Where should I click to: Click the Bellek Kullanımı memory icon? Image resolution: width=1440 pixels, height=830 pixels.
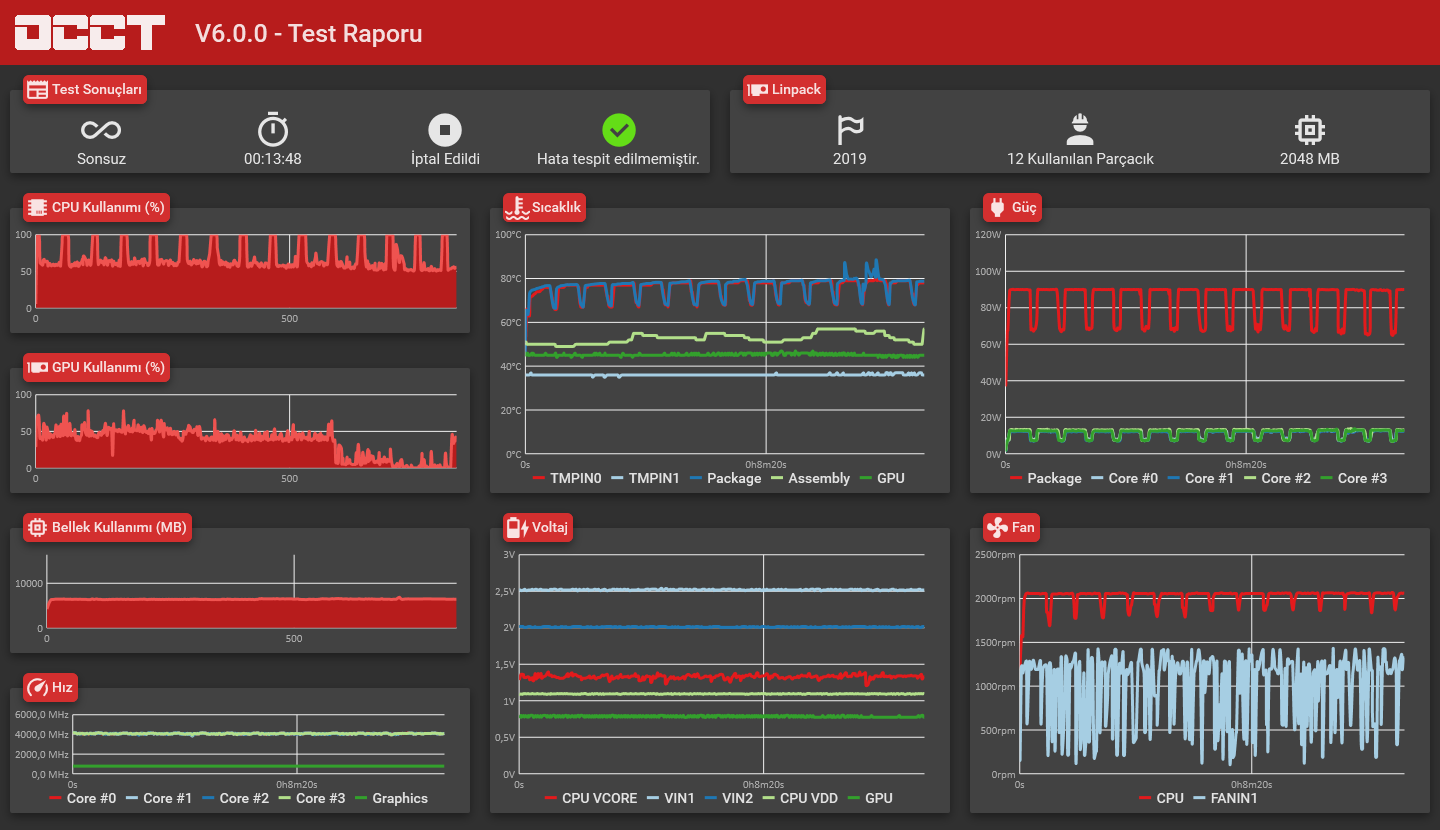(x=37, y=527)
